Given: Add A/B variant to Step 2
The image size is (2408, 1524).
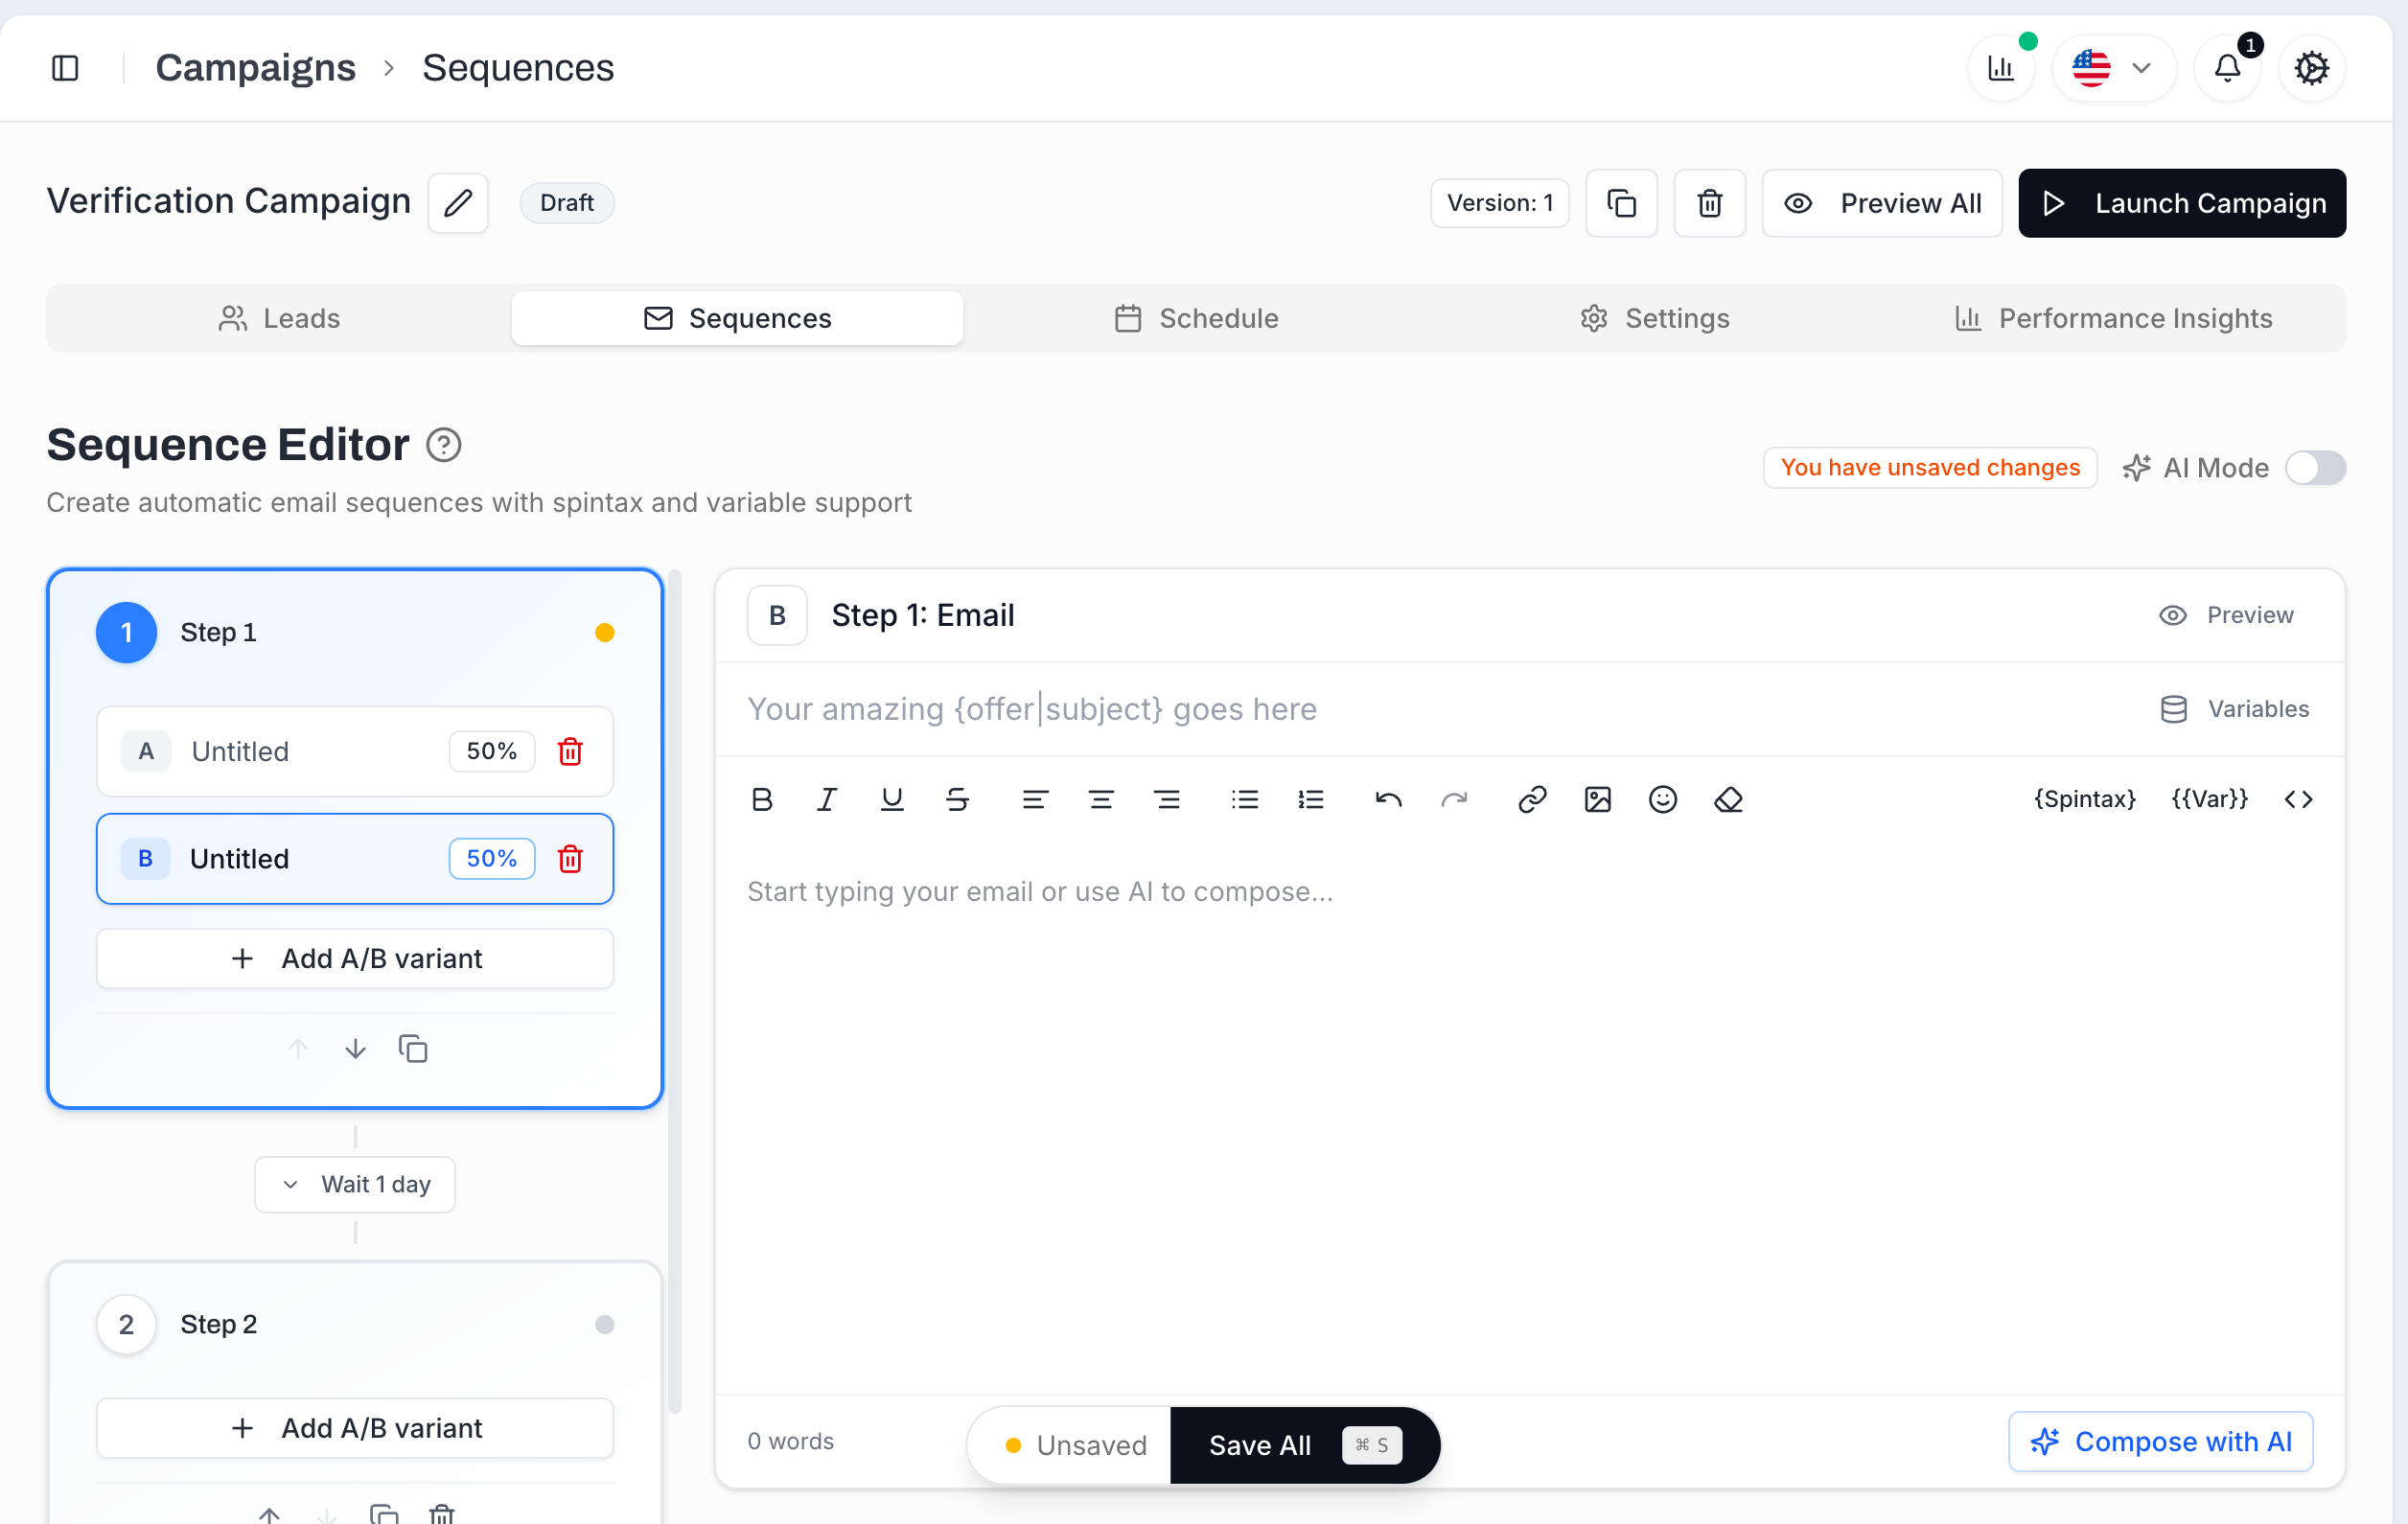Looking at the screenshot, I should click(x=355, y=1428).
